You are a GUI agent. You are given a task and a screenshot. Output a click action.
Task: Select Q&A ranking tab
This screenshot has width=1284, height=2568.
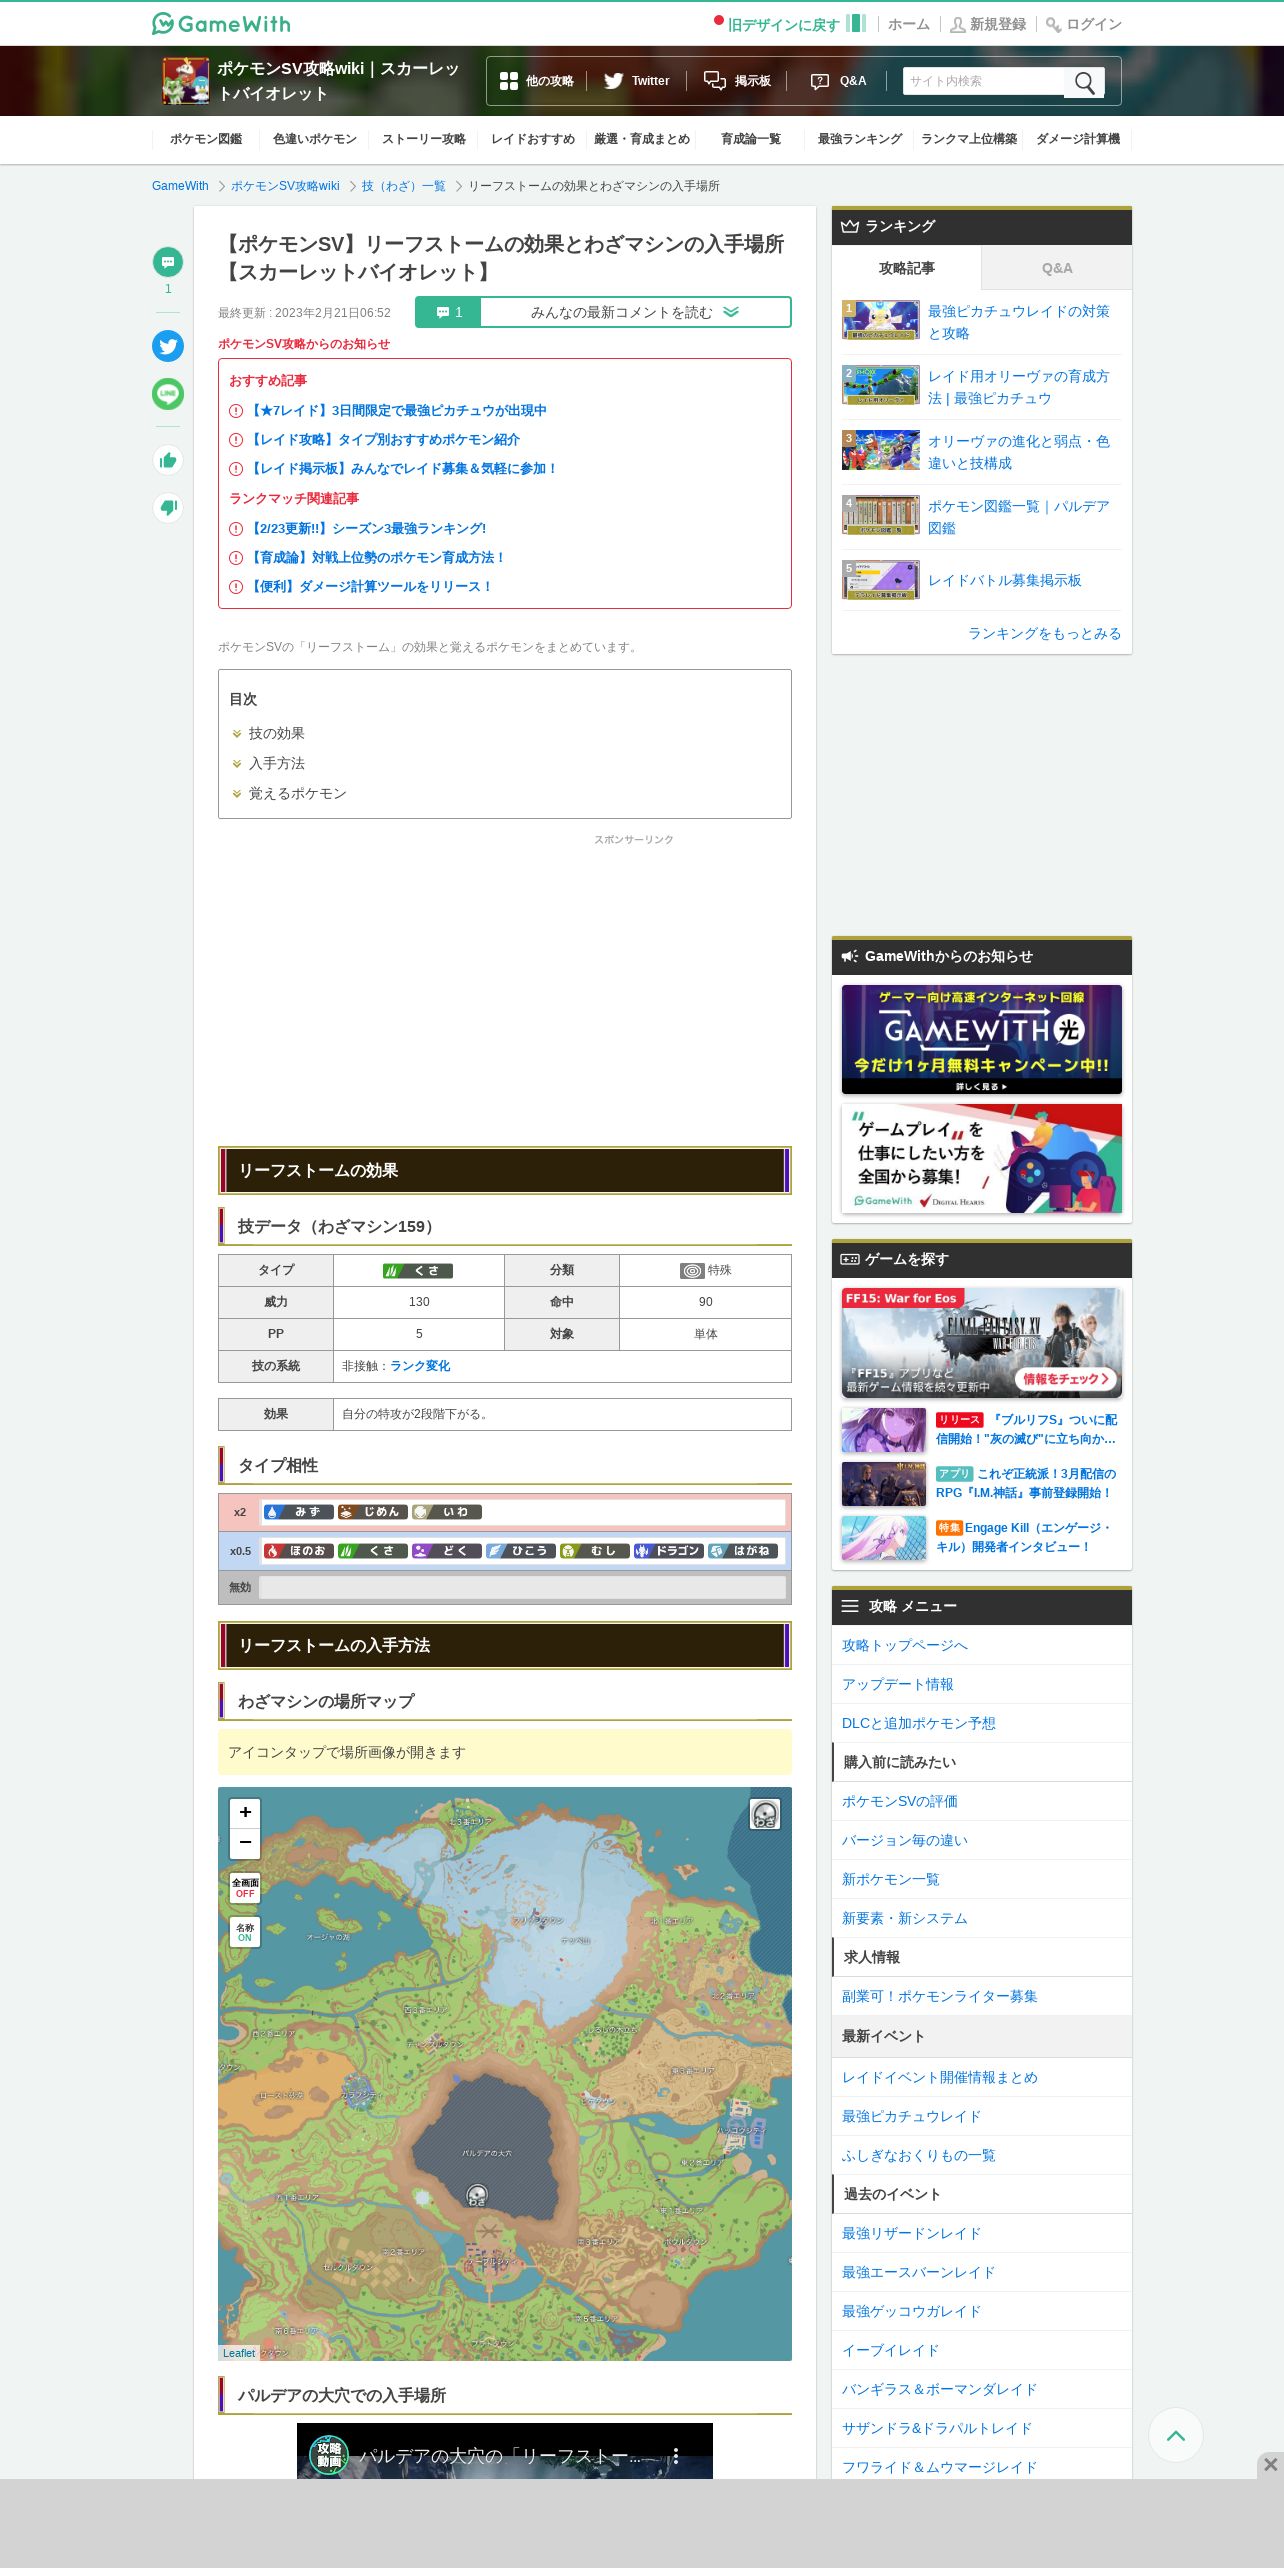pyautogui.click(x=1057, y=268)
